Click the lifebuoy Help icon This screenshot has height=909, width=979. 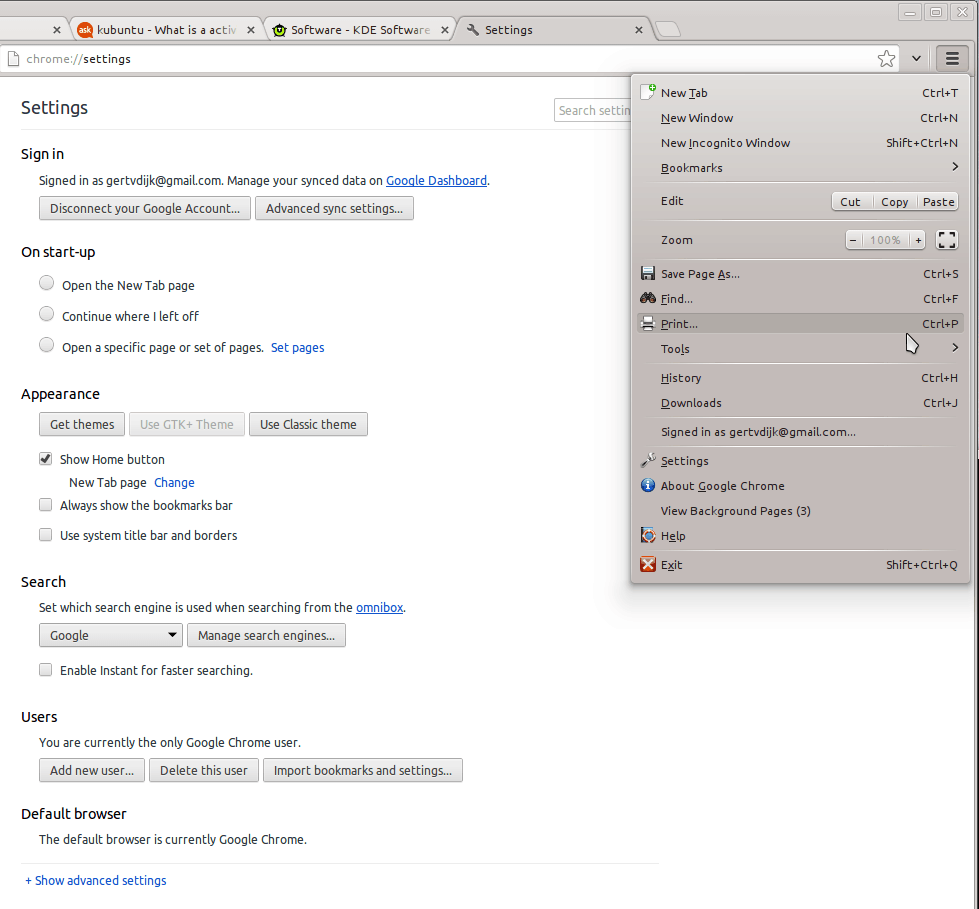[648, 535]
